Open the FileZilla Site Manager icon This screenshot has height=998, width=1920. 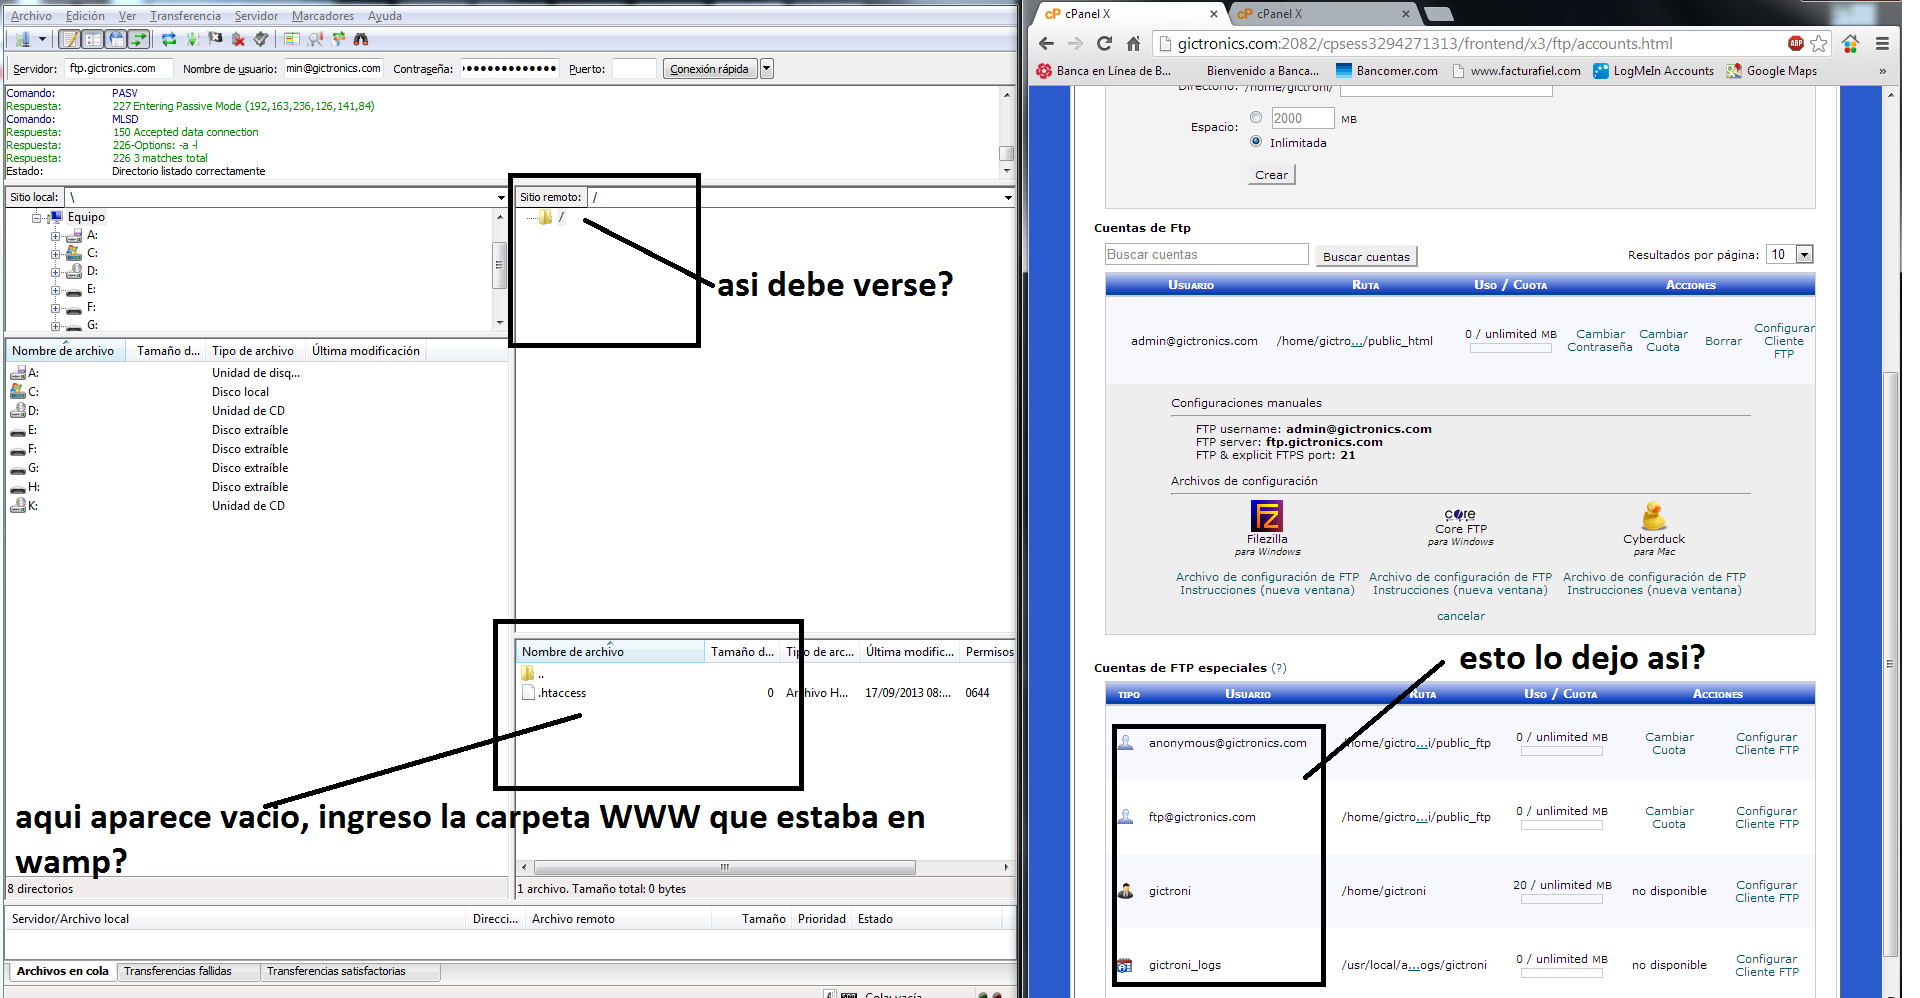pyautogui.click(x=22, y=39)
